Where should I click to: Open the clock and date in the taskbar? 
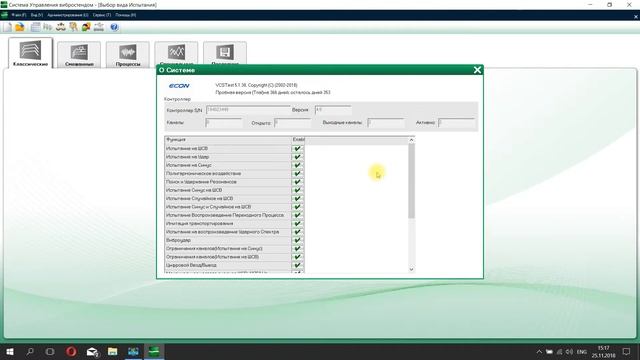click(x=603, y=351)
